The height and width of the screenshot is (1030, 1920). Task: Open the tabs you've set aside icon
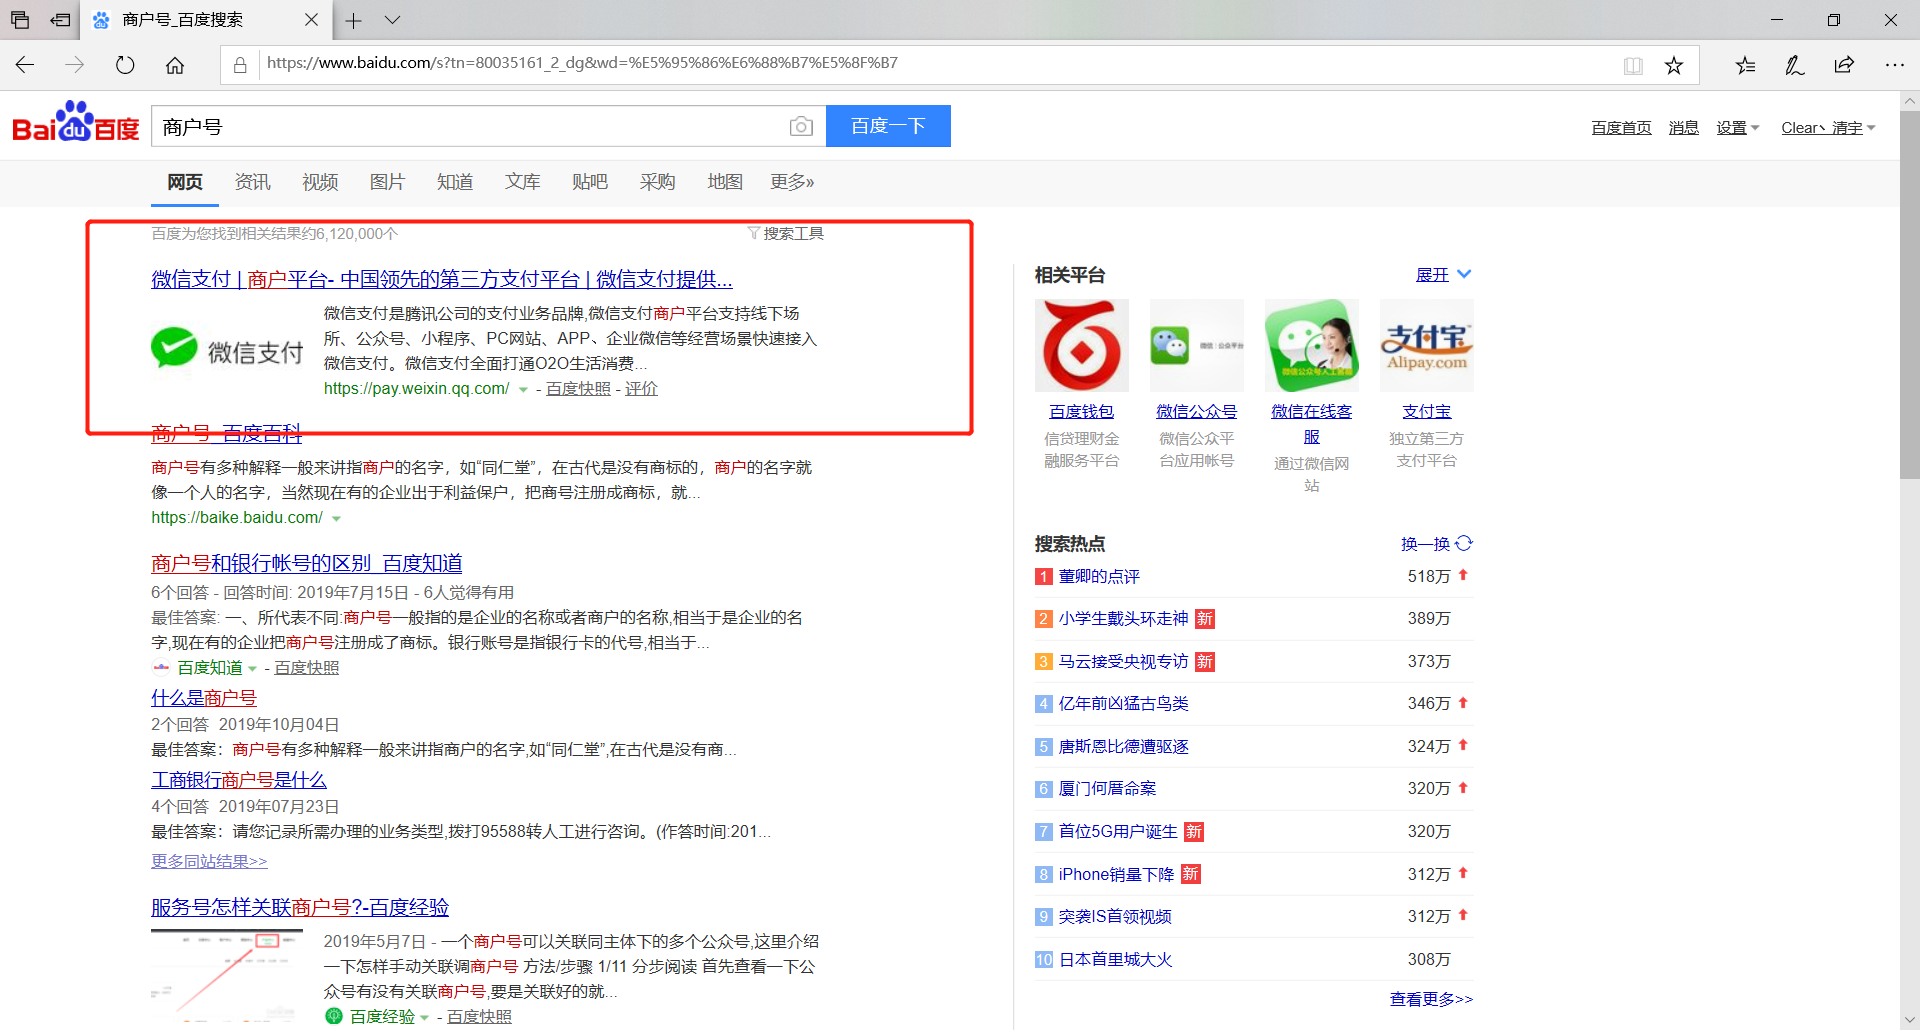click(x=20, y=20)
